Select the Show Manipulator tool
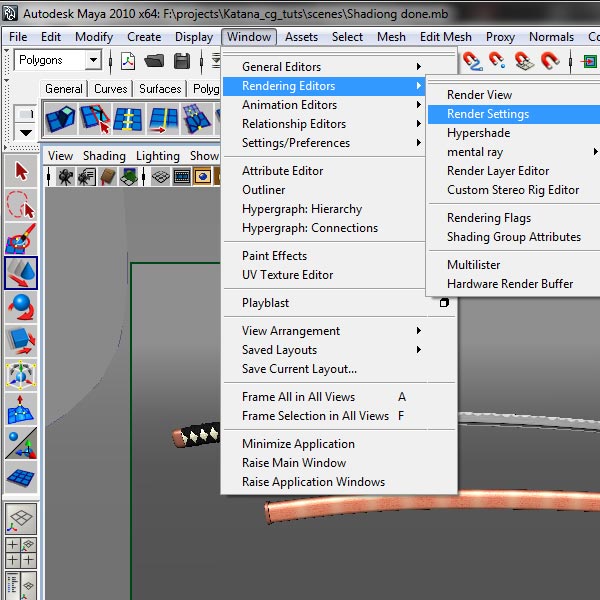Viewport: 600px width, 600px height. click(x=21, y=443)
